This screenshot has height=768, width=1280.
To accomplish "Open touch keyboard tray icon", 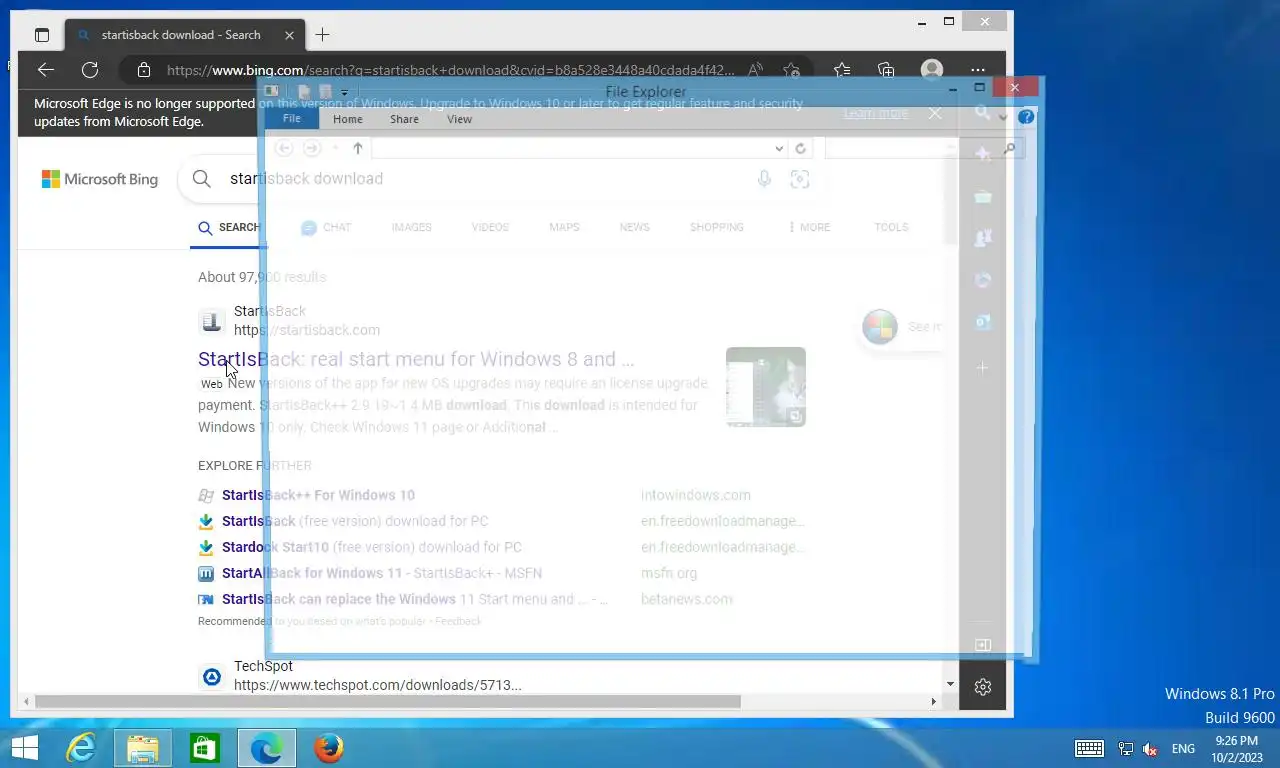I will 1089,749.
